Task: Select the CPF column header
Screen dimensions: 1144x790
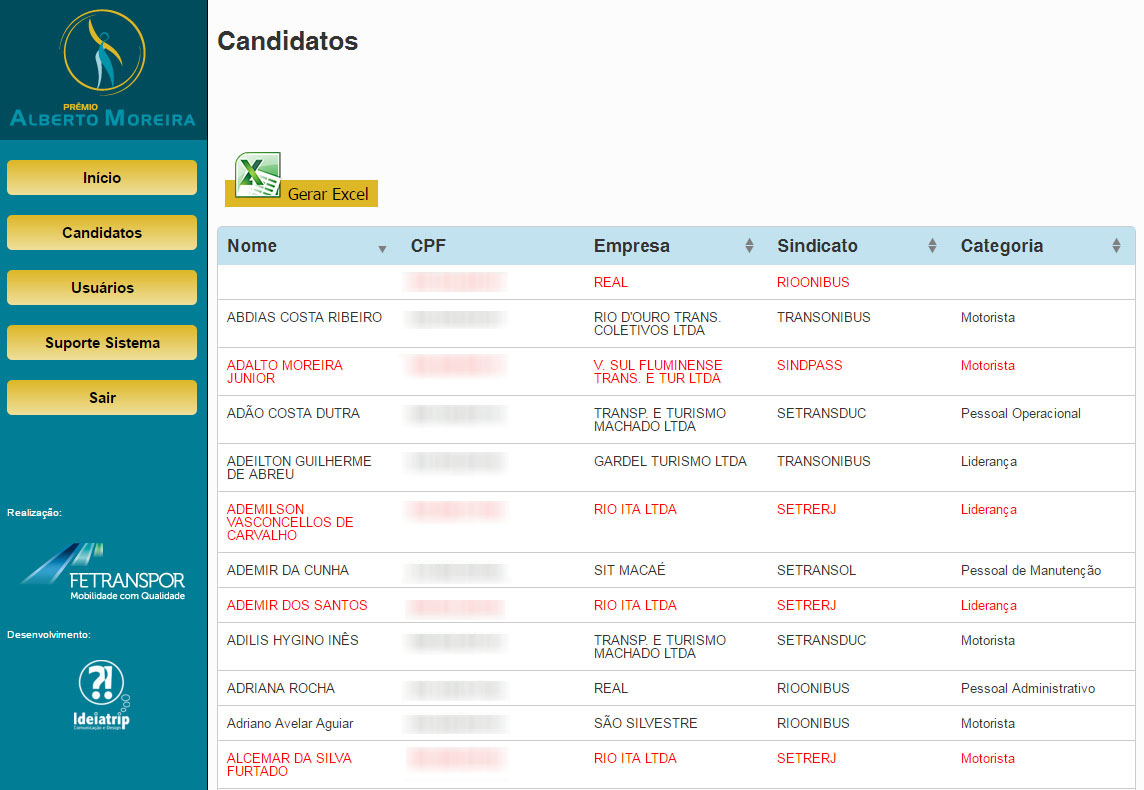Action: 428,246
